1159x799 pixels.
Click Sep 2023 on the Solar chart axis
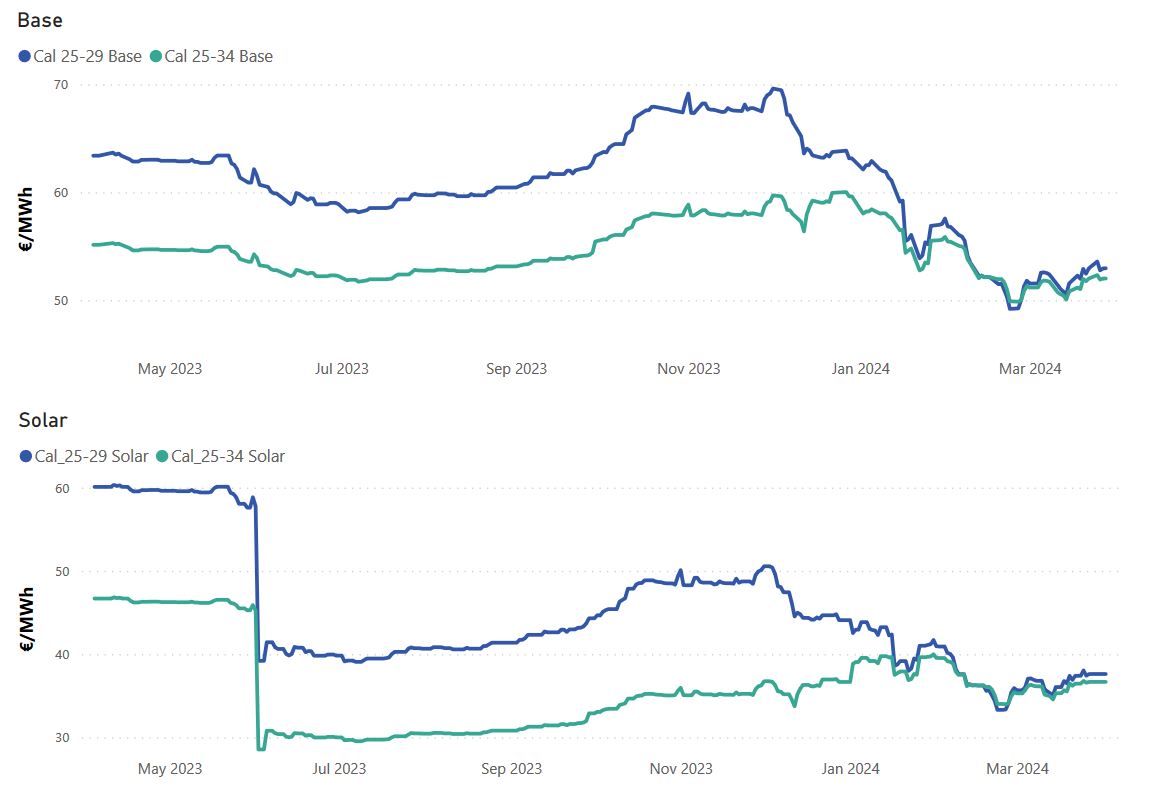point(511,769)
